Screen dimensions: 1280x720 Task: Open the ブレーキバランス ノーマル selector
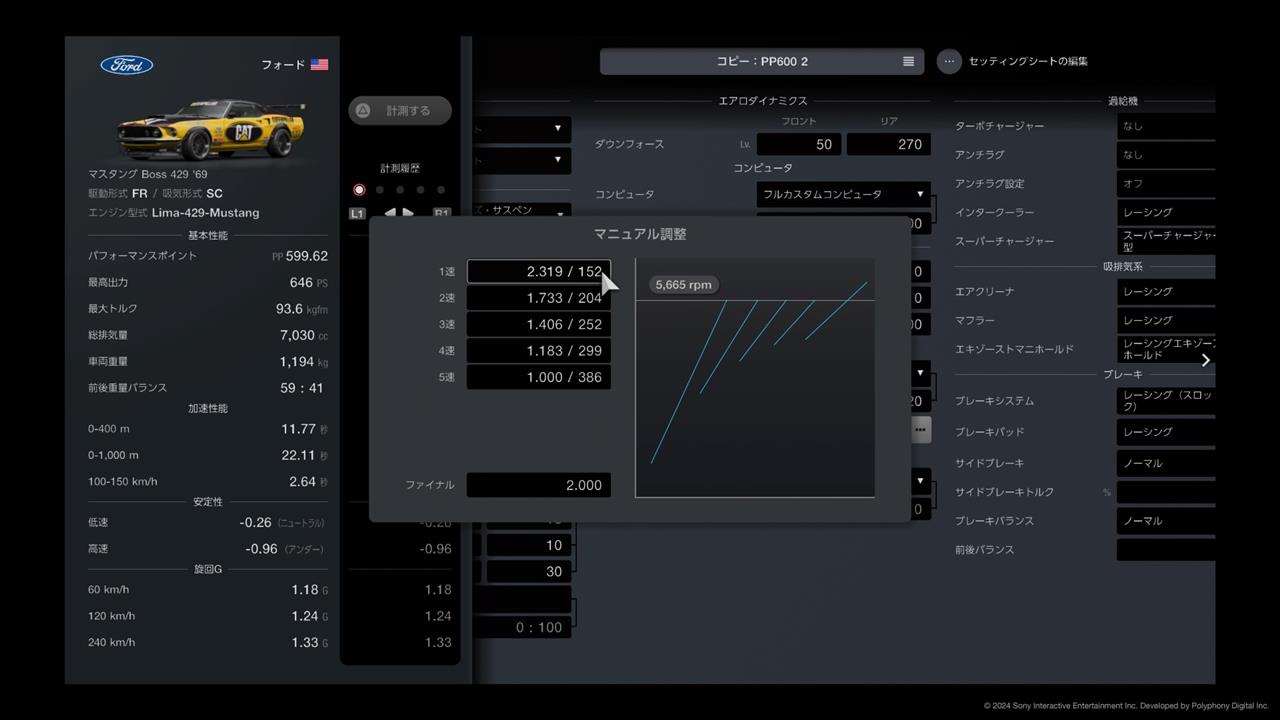click(1166, 521)
